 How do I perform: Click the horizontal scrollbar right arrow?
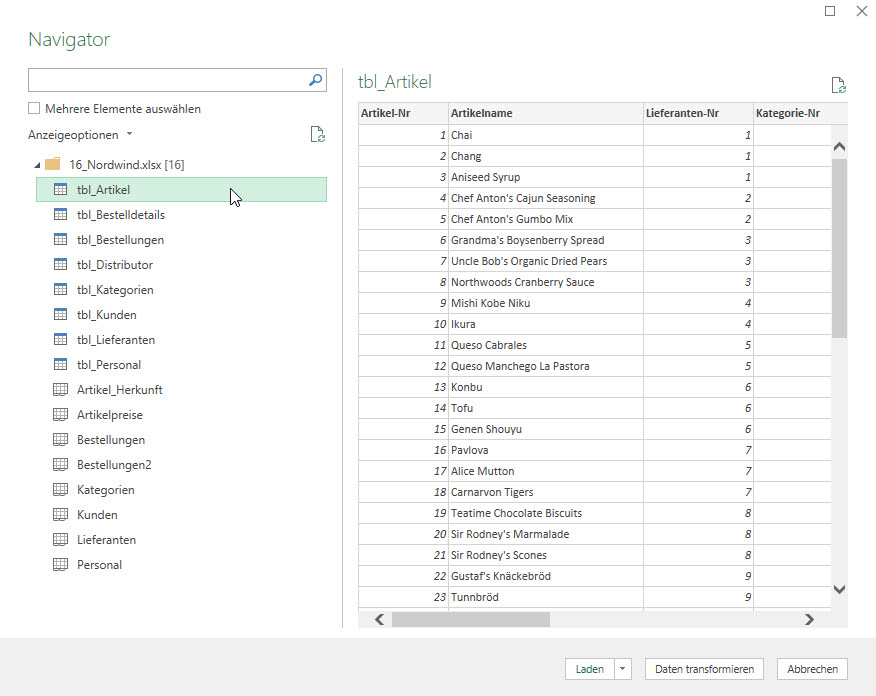[809, 620]
